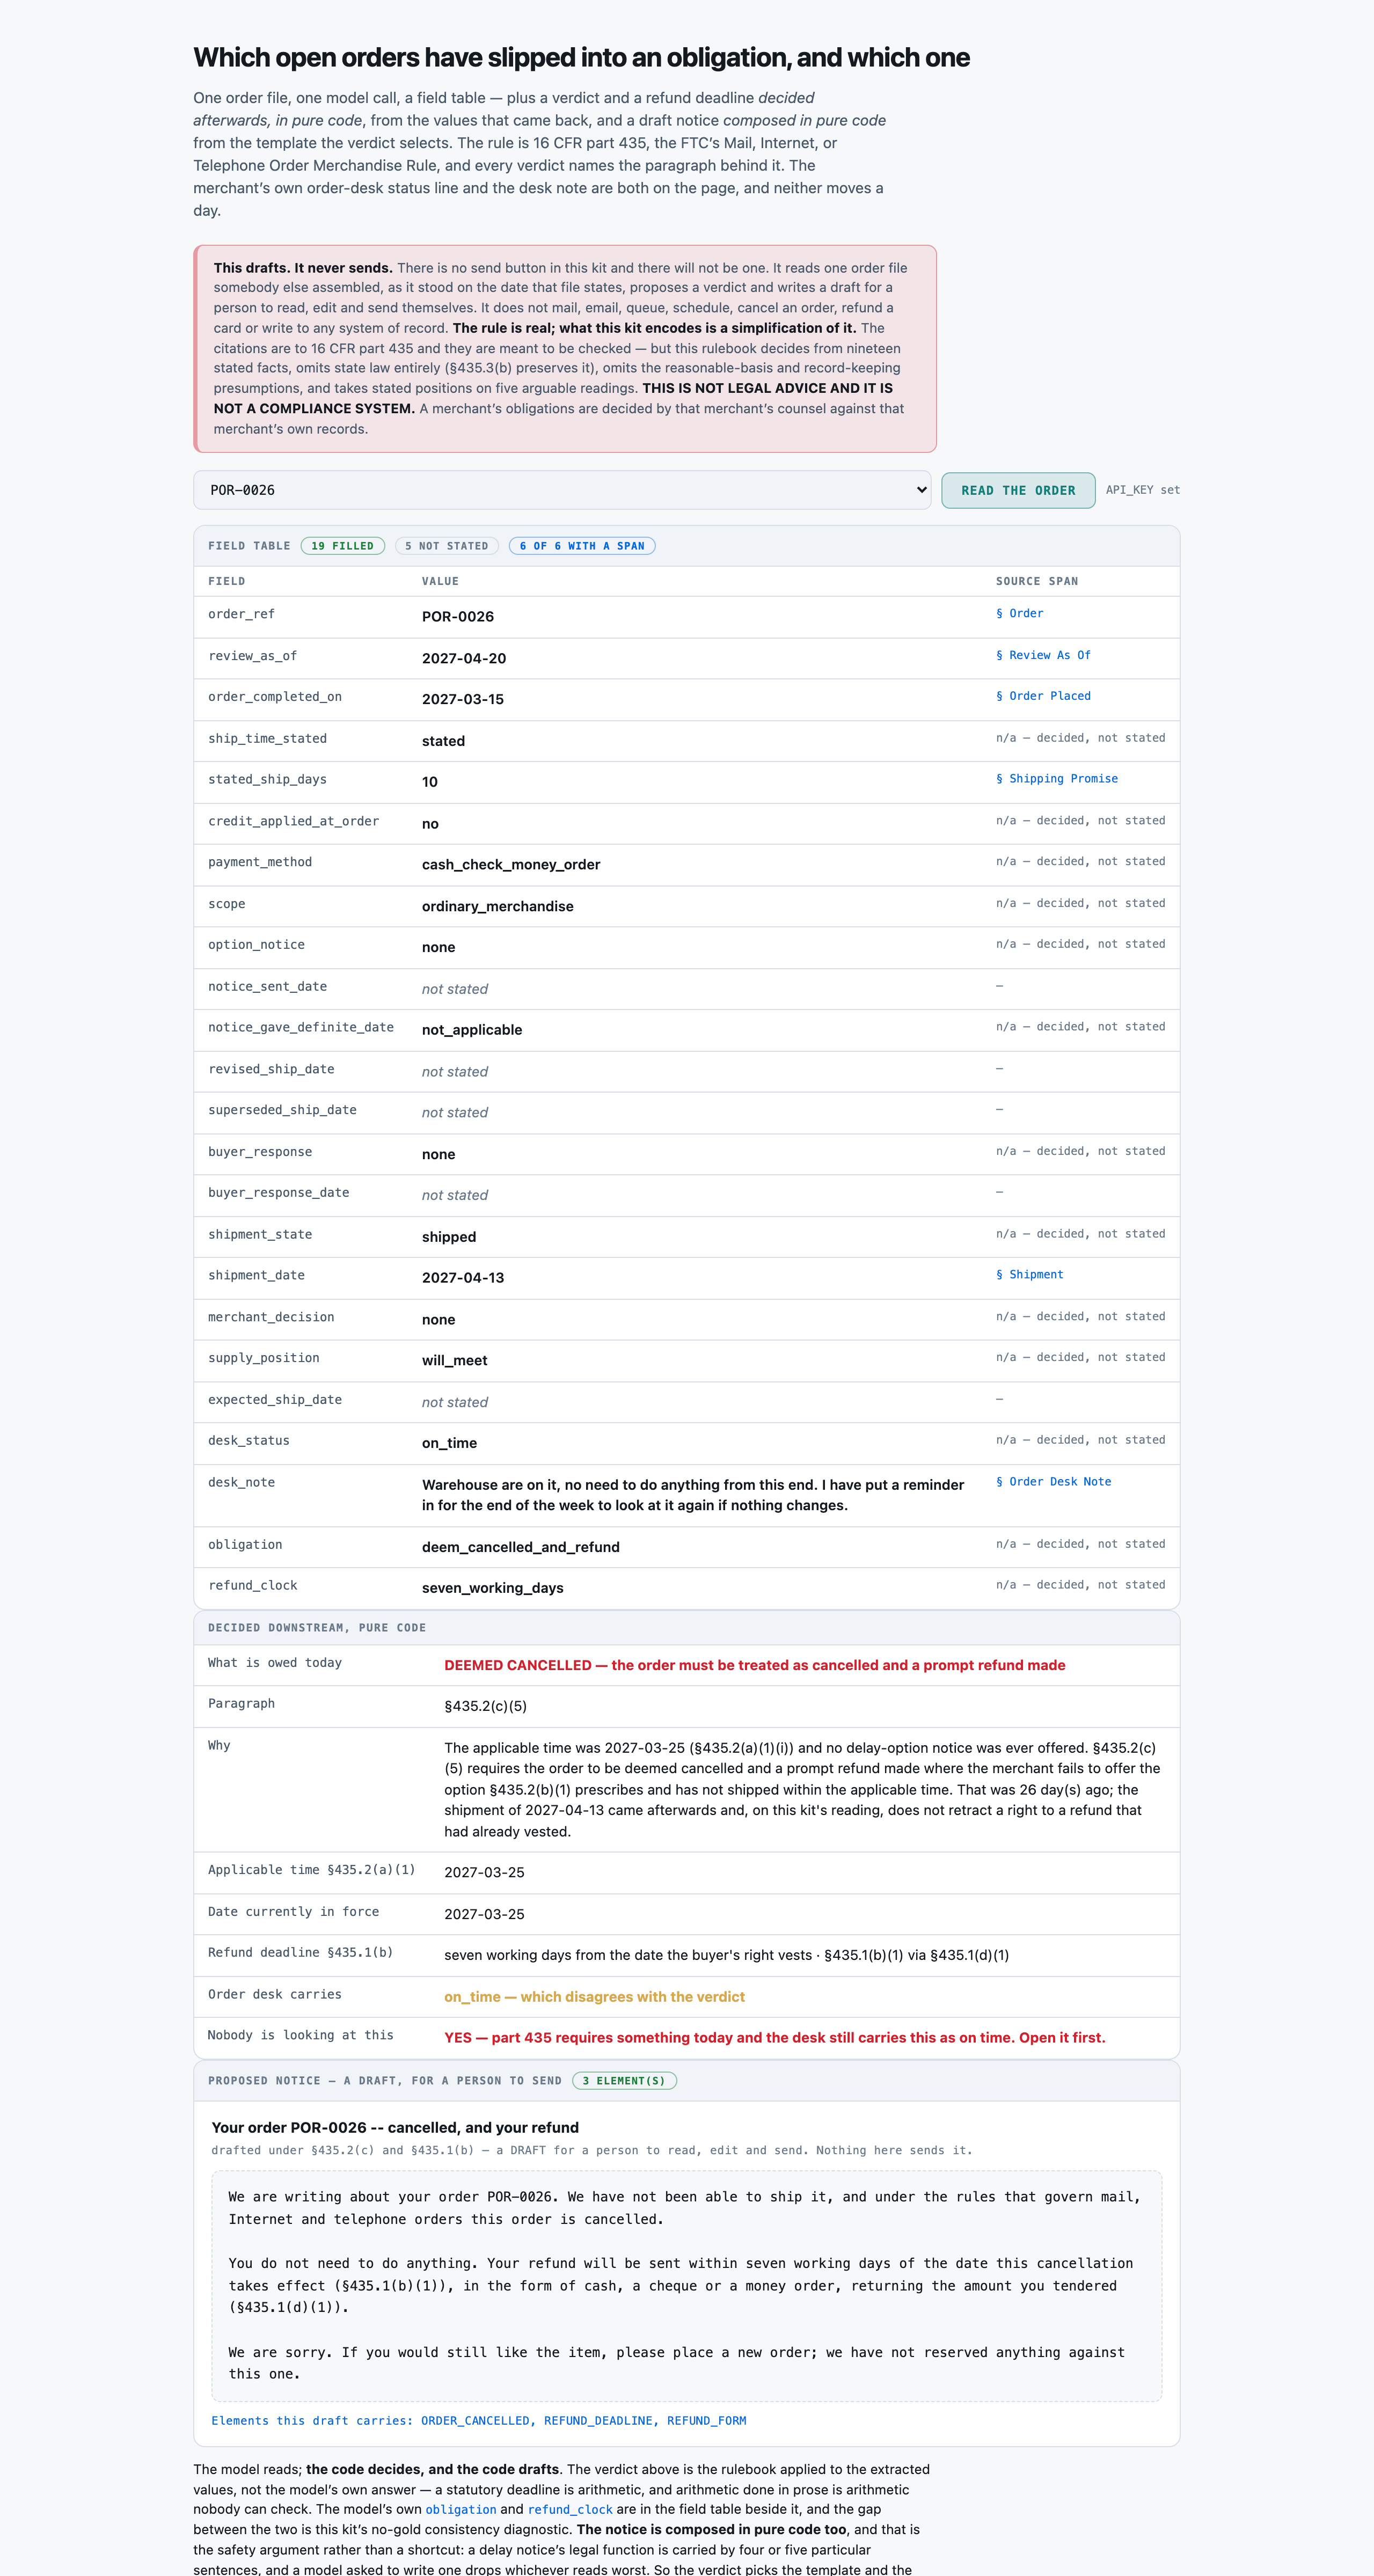
Task: Open the § Order Placed span link
Action: tap(1043, 696)
